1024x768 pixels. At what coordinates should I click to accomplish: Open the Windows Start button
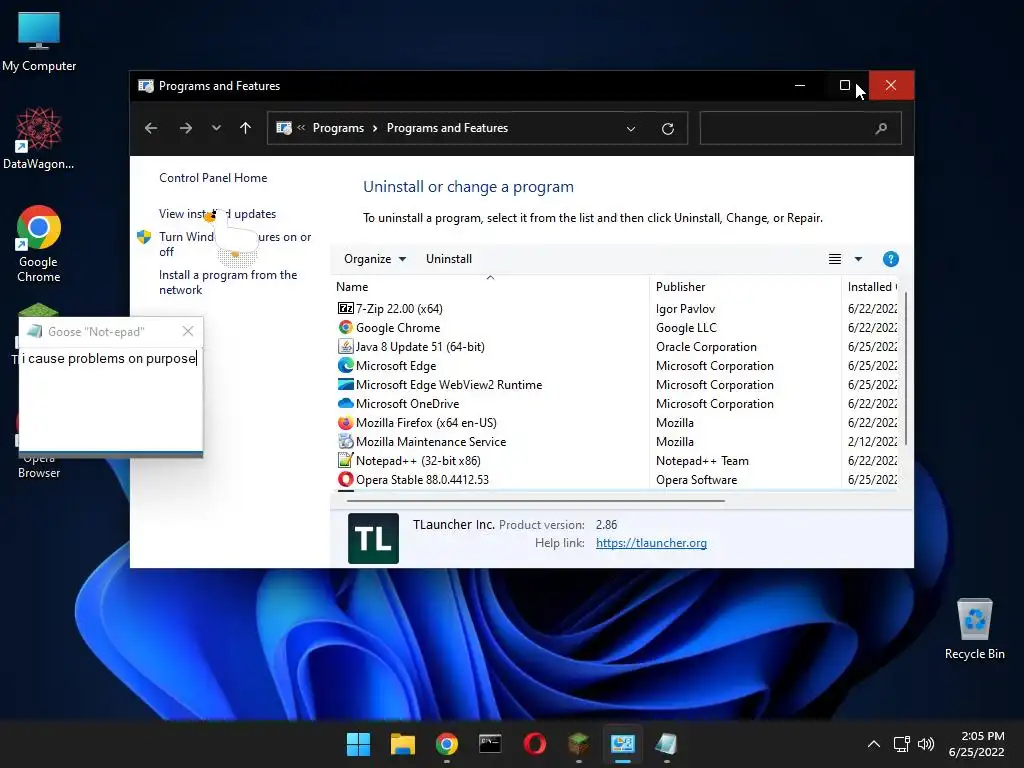coord(358,744)
